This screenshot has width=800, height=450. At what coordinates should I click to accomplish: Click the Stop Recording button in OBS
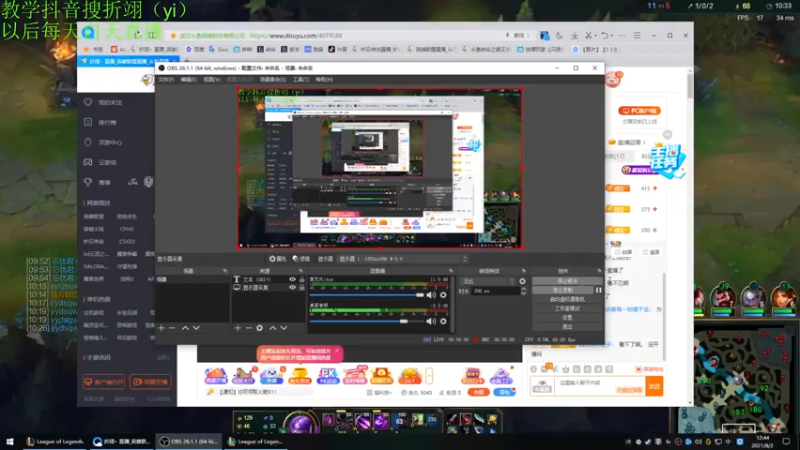pos(563,290)
